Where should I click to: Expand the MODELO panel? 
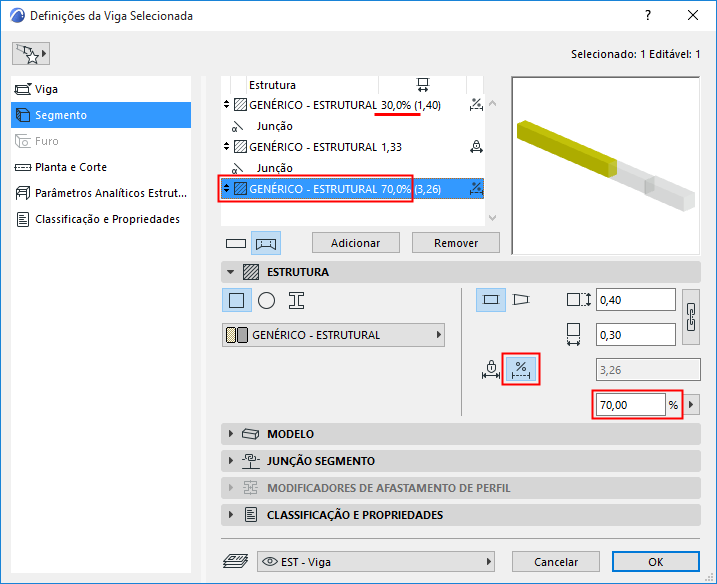coord(230,434)
